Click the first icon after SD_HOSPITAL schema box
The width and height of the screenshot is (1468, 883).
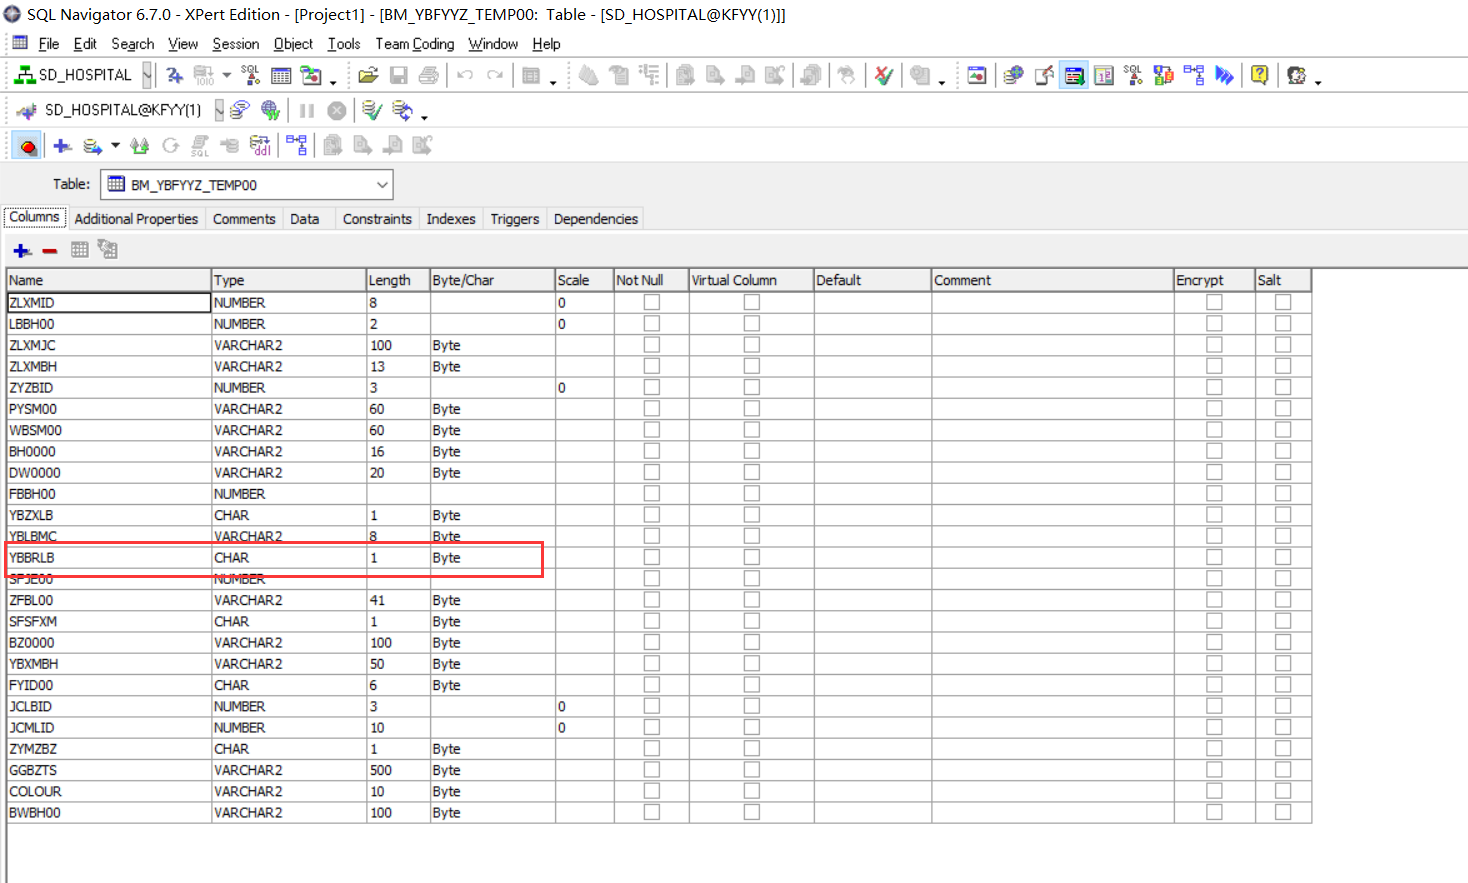175,75
